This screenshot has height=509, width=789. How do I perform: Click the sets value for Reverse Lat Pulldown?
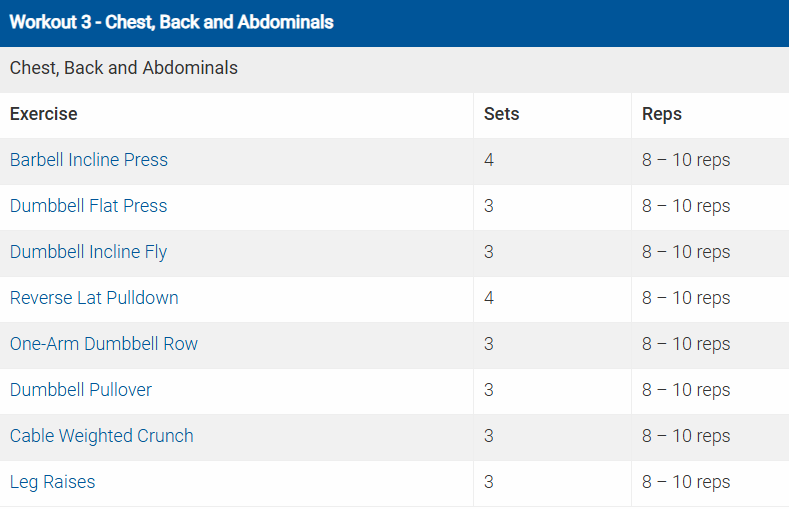(489, 298)
